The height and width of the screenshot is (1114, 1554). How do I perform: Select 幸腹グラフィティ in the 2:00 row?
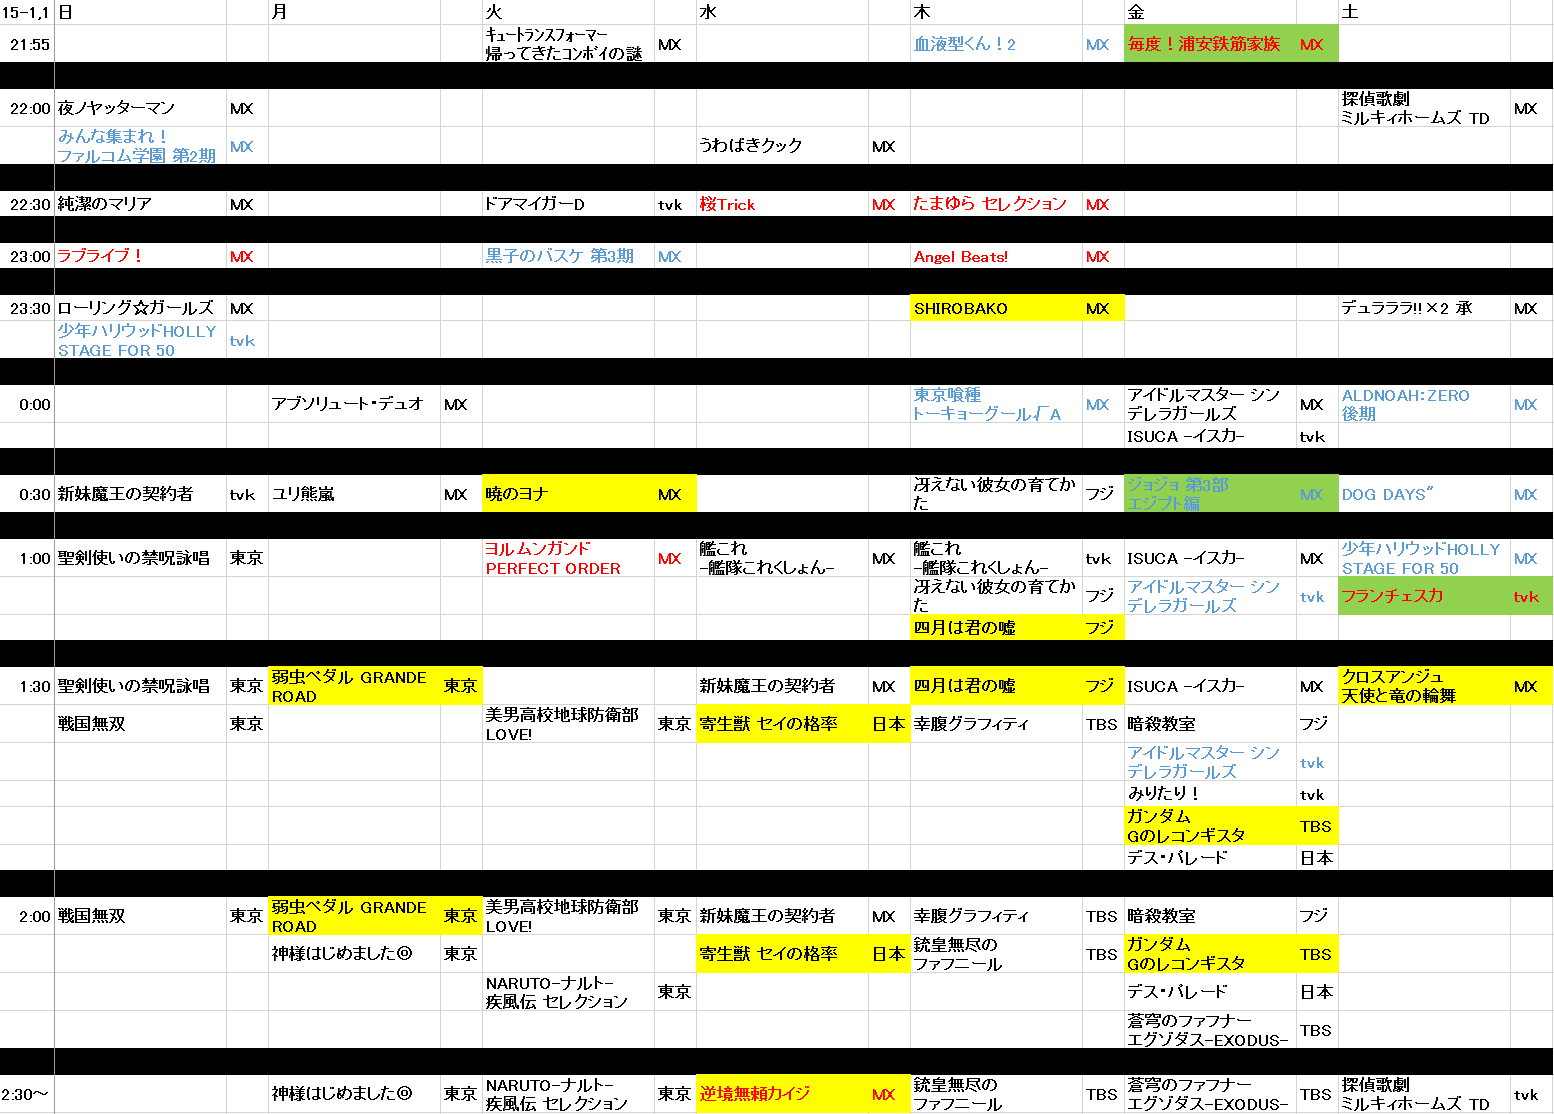tap(996, 916)
